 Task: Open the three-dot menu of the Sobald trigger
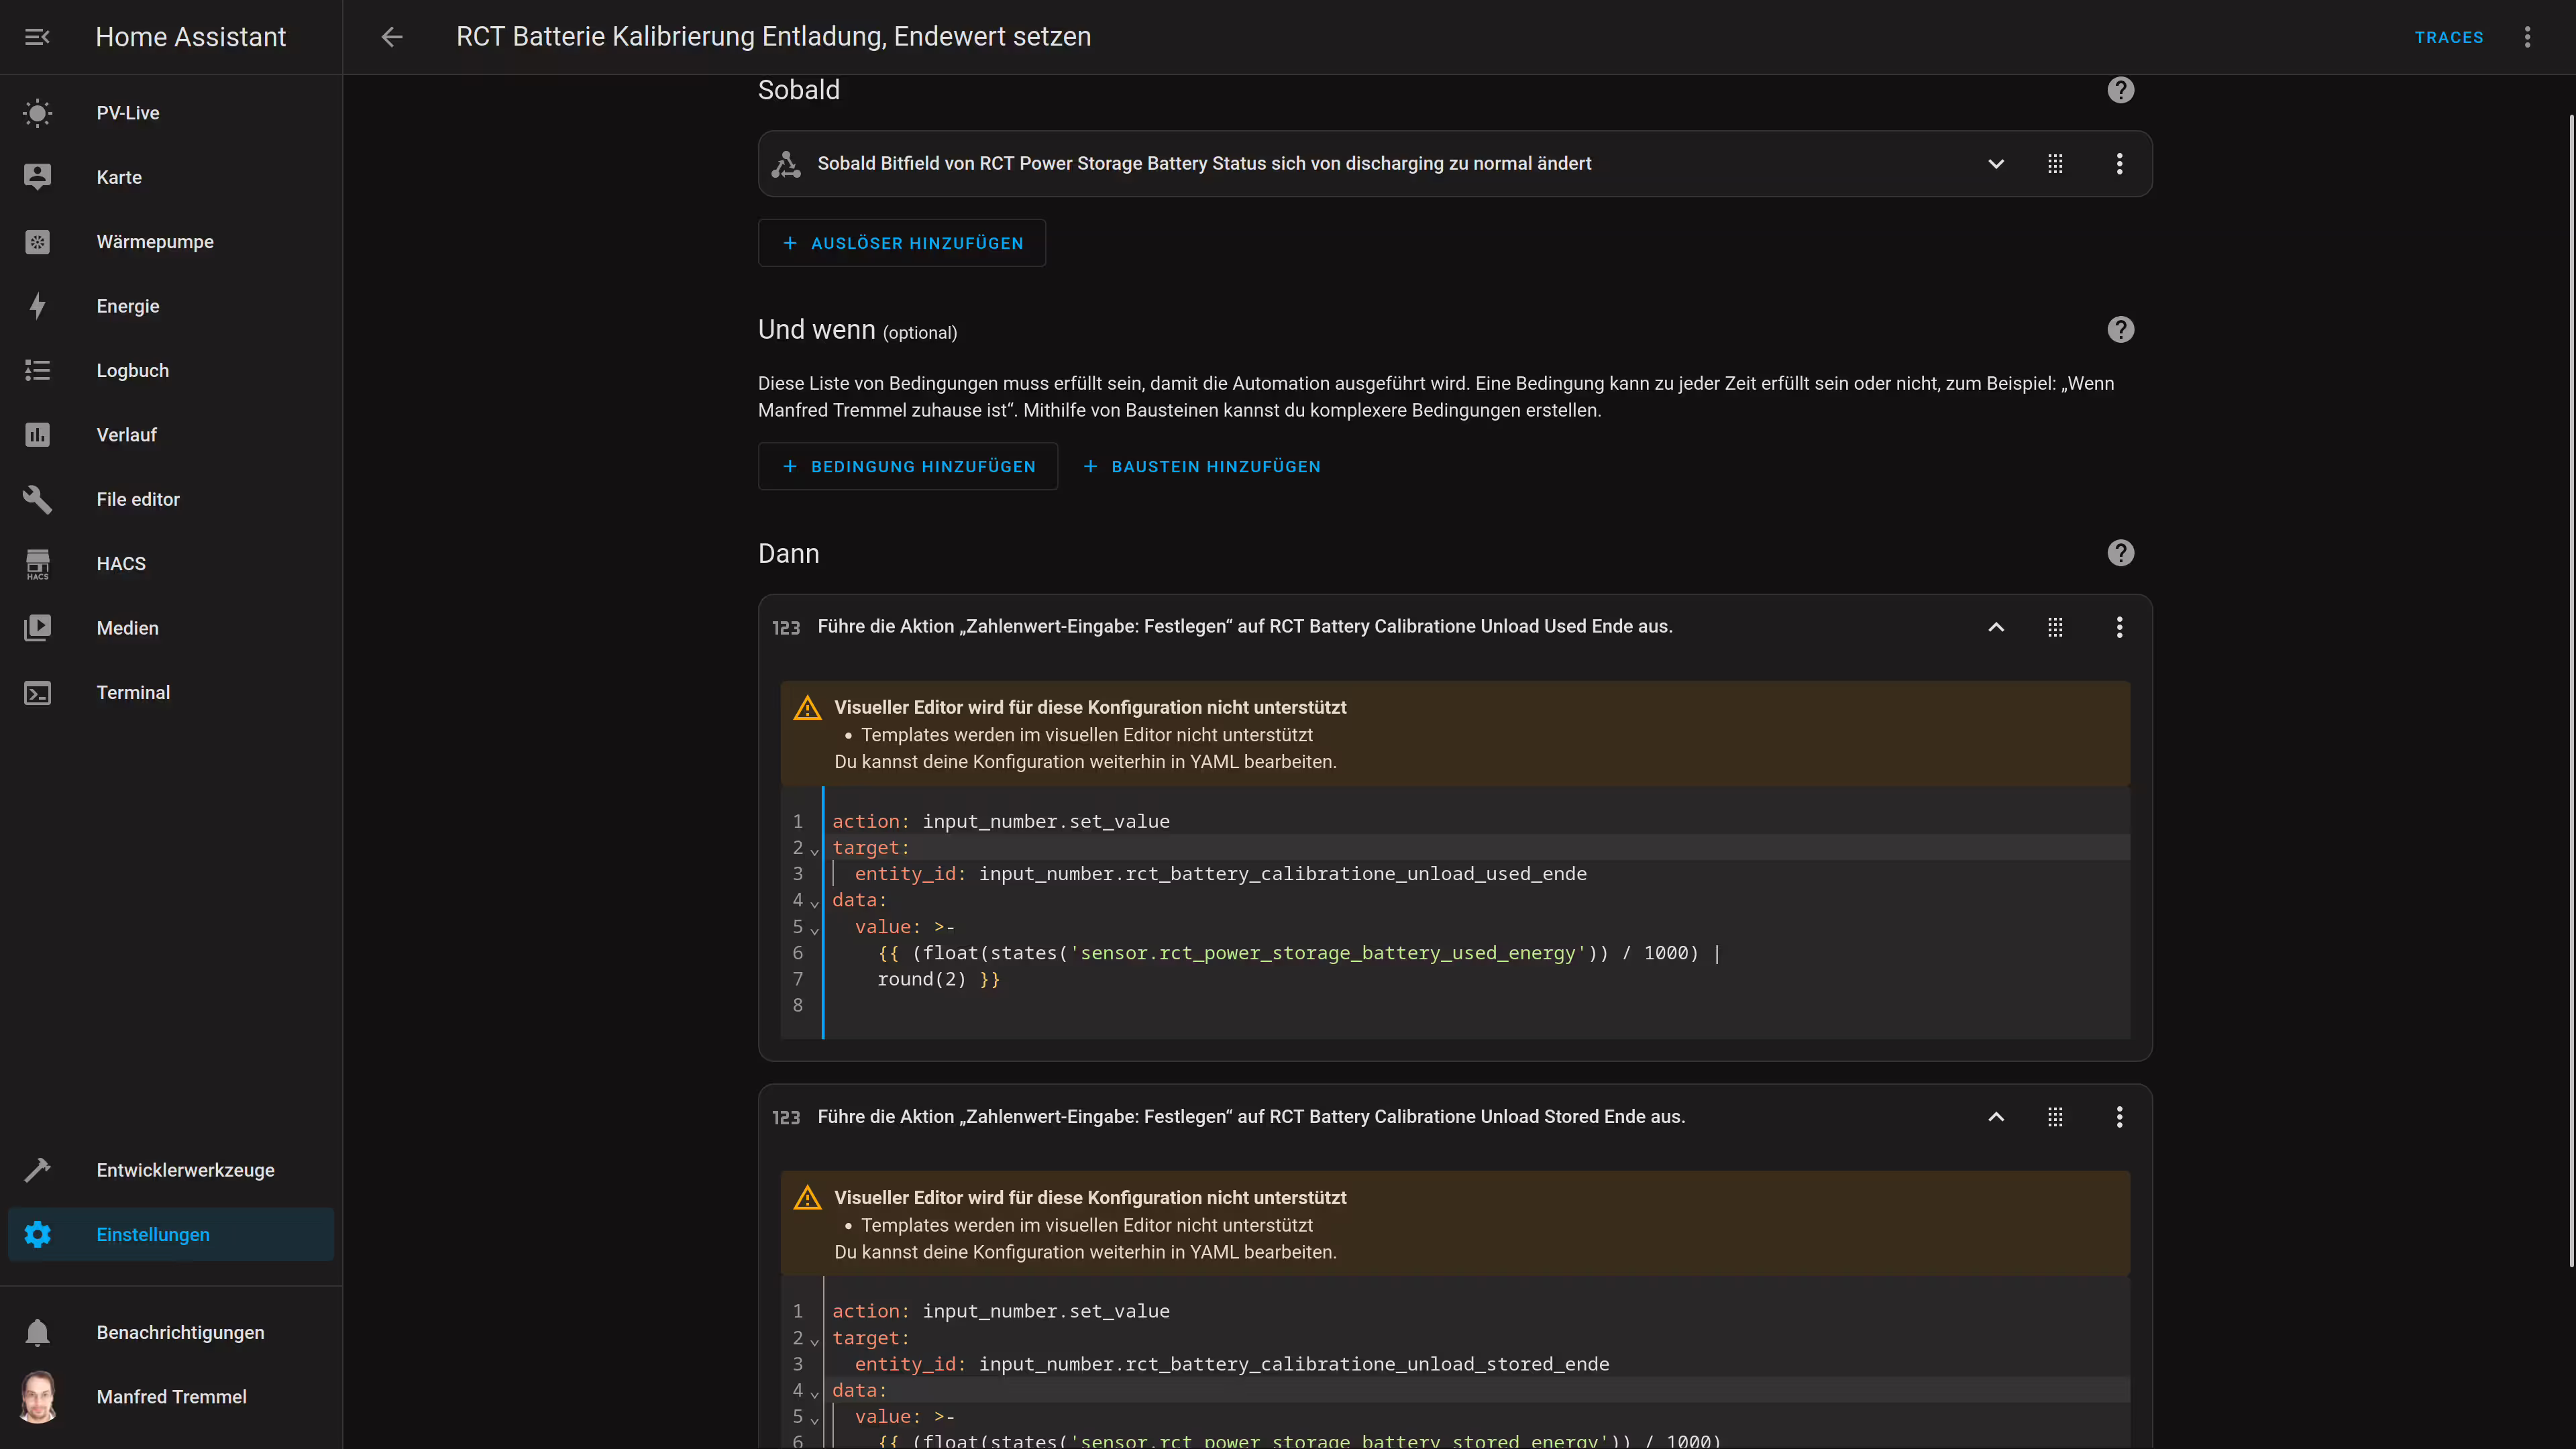tap(2119, 164)
